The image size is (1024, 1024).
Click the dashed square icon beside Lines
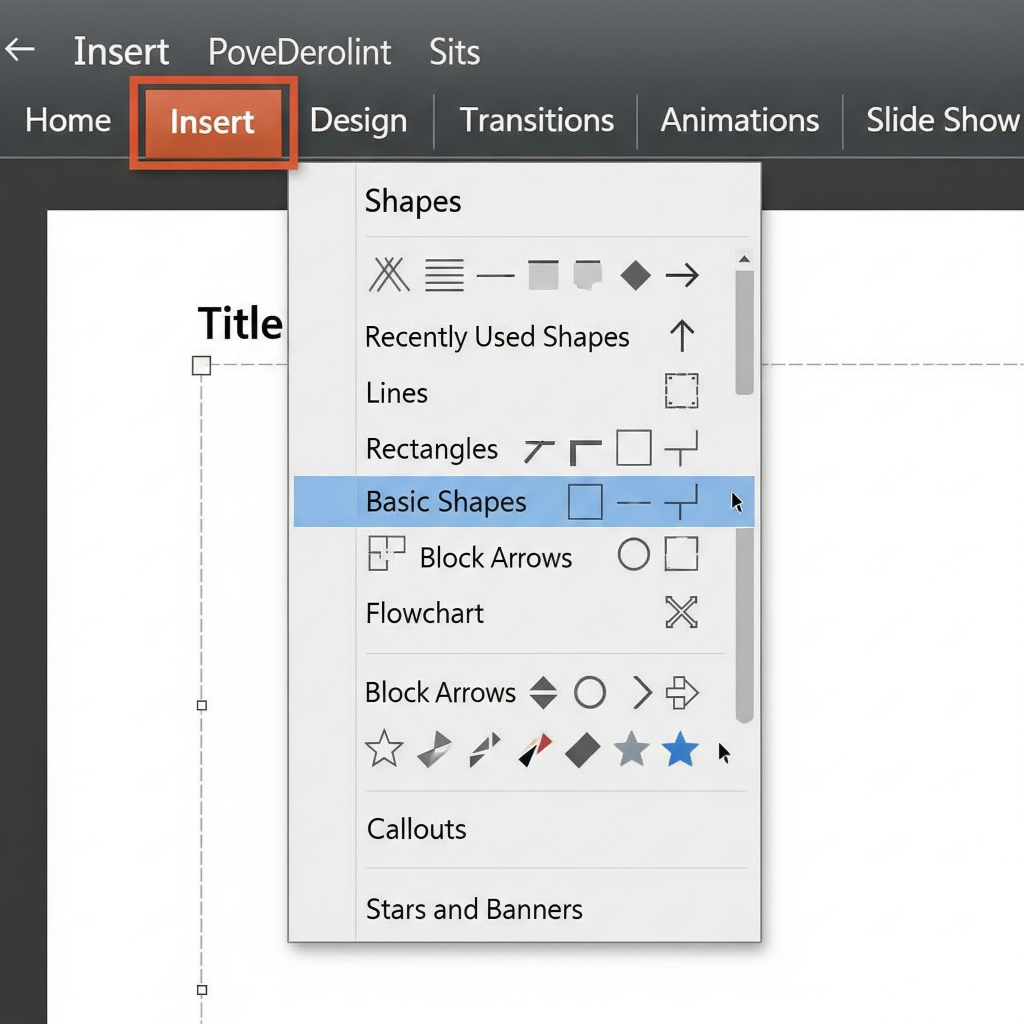click(x=682, y=391)
